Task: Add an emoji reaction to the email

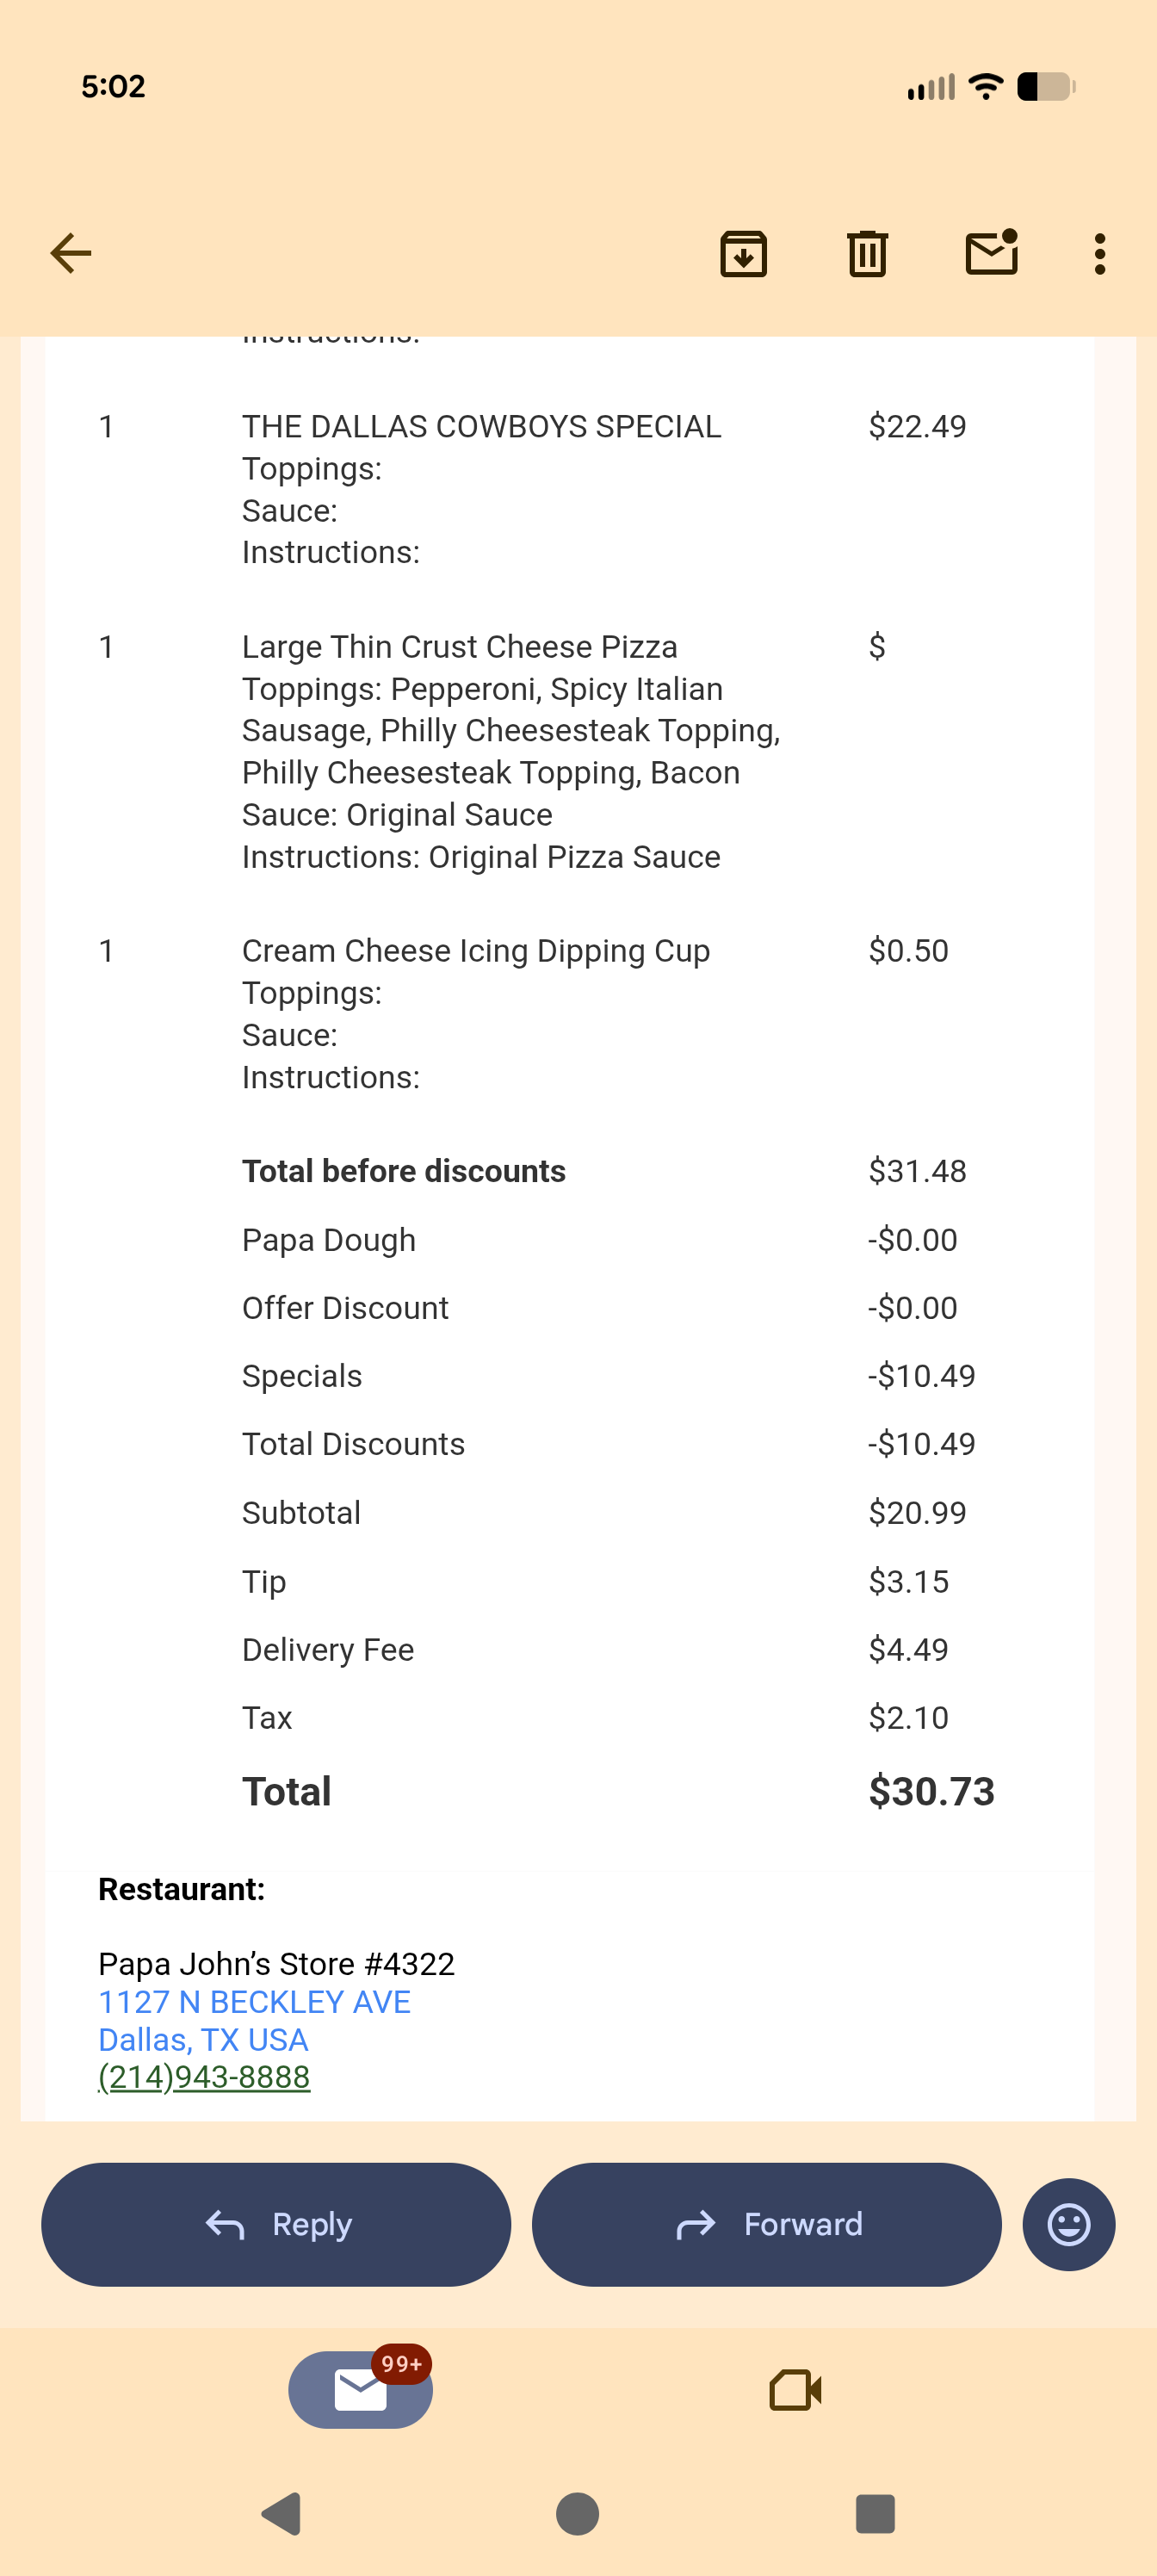Action: click(1068, 2225)
